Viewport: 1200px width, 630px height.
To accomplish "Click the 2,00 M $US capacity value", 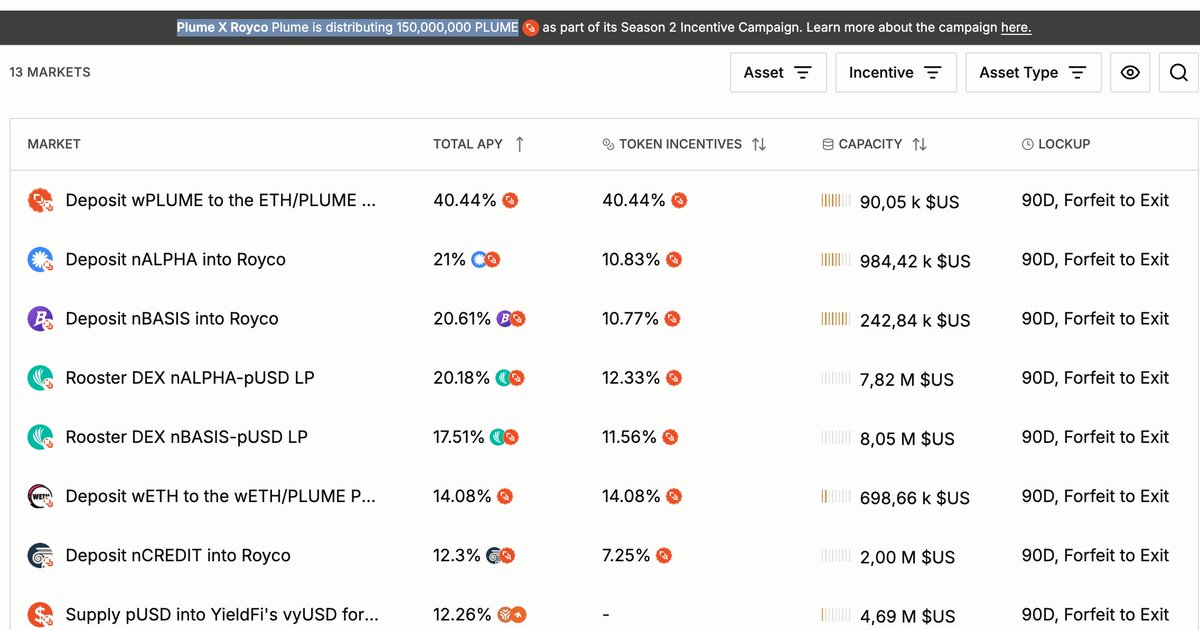I will tap(907, 556).
